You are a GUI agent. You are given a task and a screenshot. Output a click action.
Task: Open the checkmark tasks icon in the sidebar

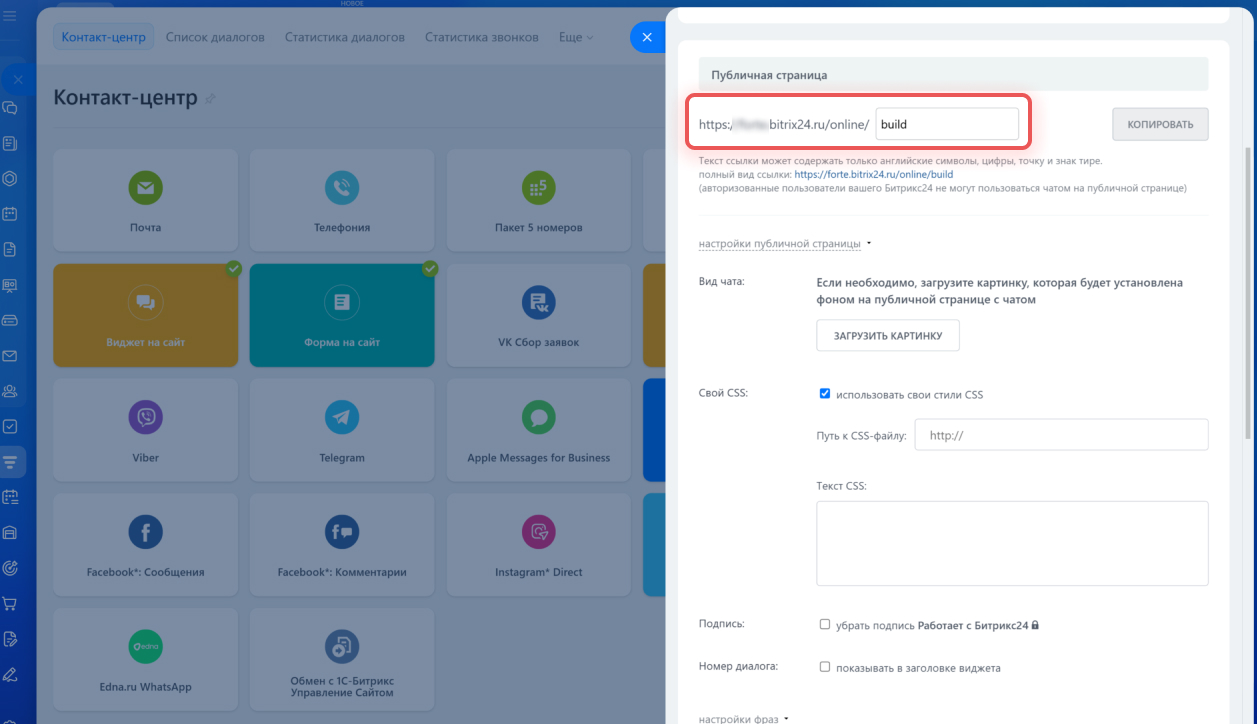point(10,426)
